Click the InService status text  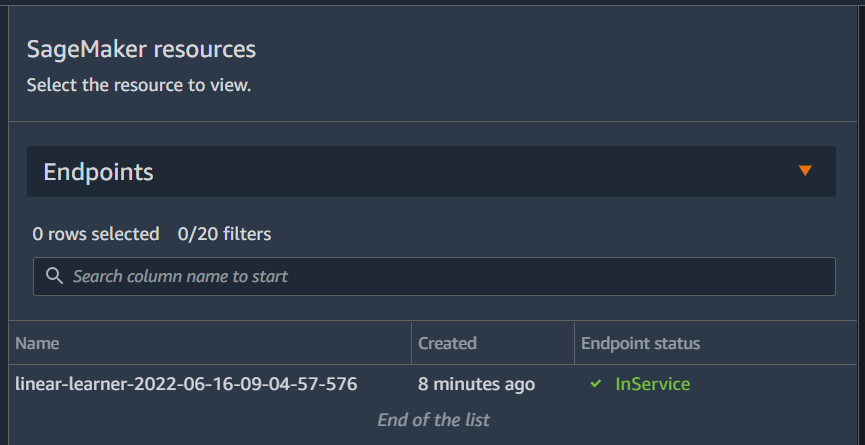[653, 384]
